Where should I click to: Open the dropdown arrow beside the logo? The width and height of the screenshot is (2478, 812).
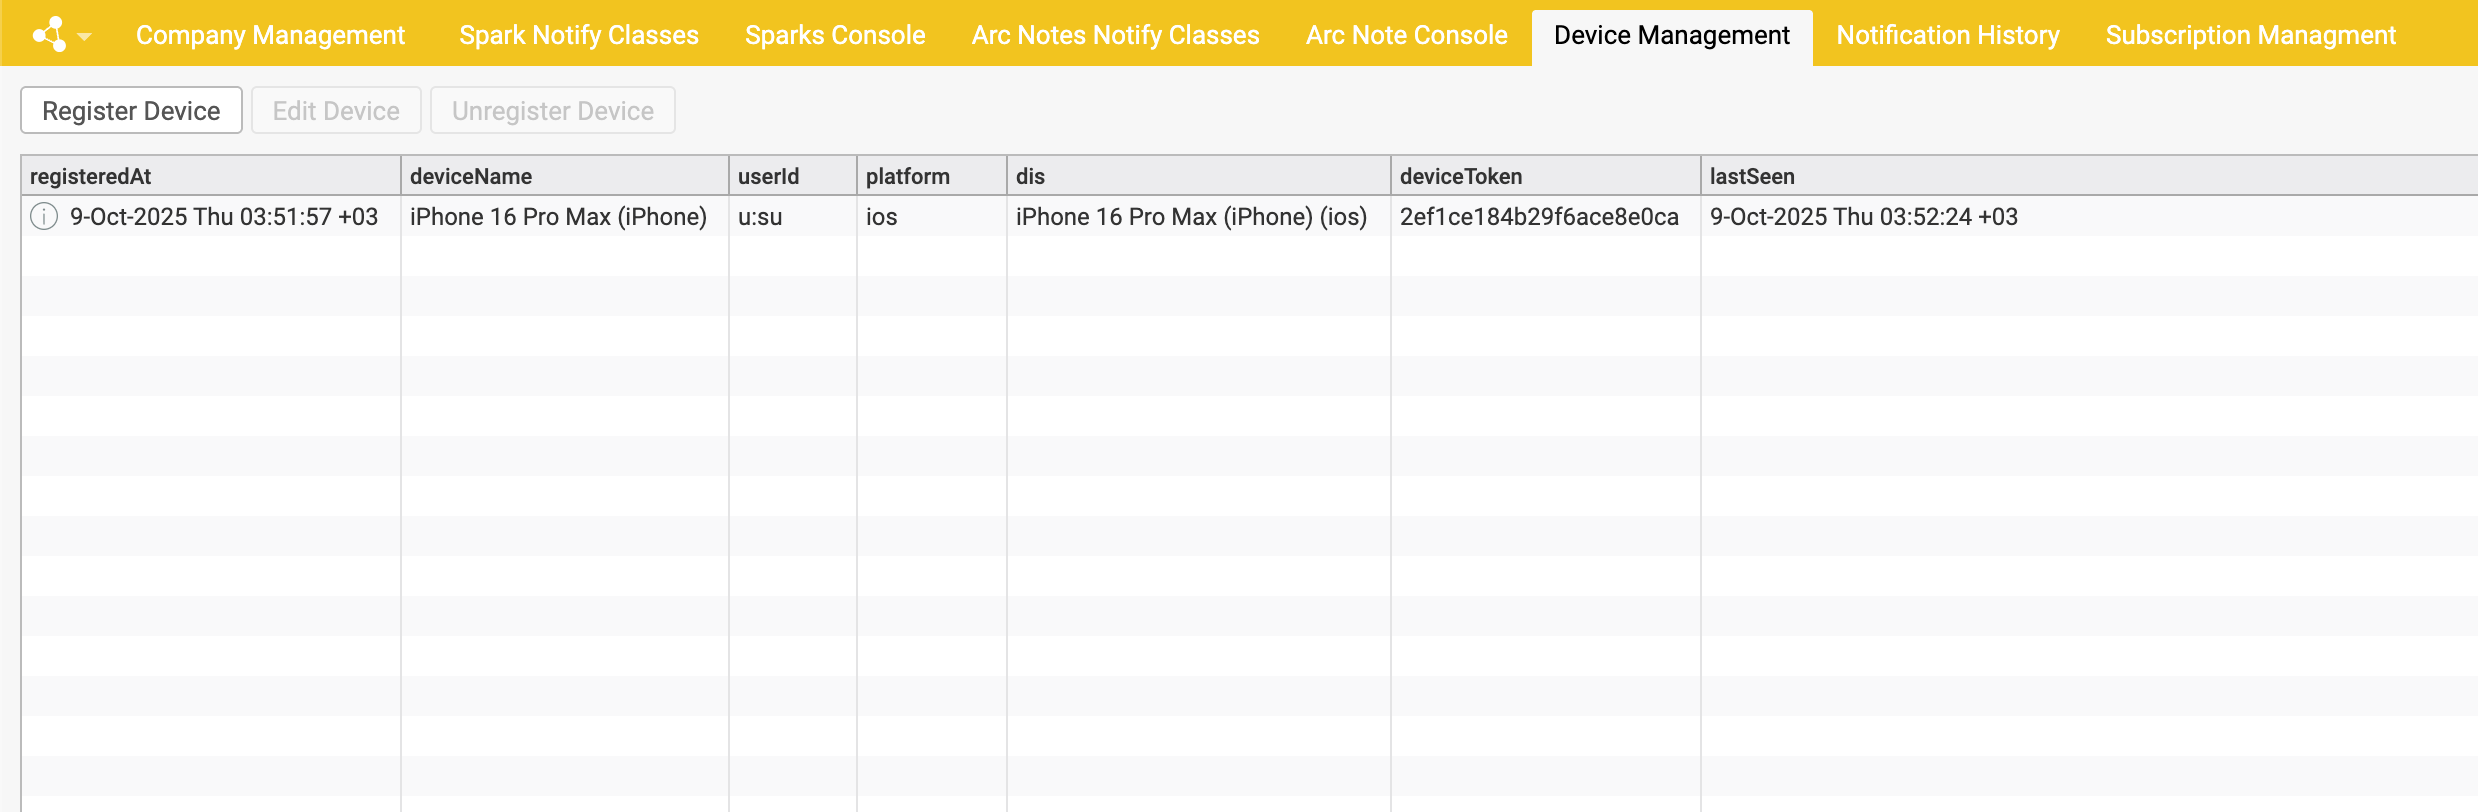85,37
